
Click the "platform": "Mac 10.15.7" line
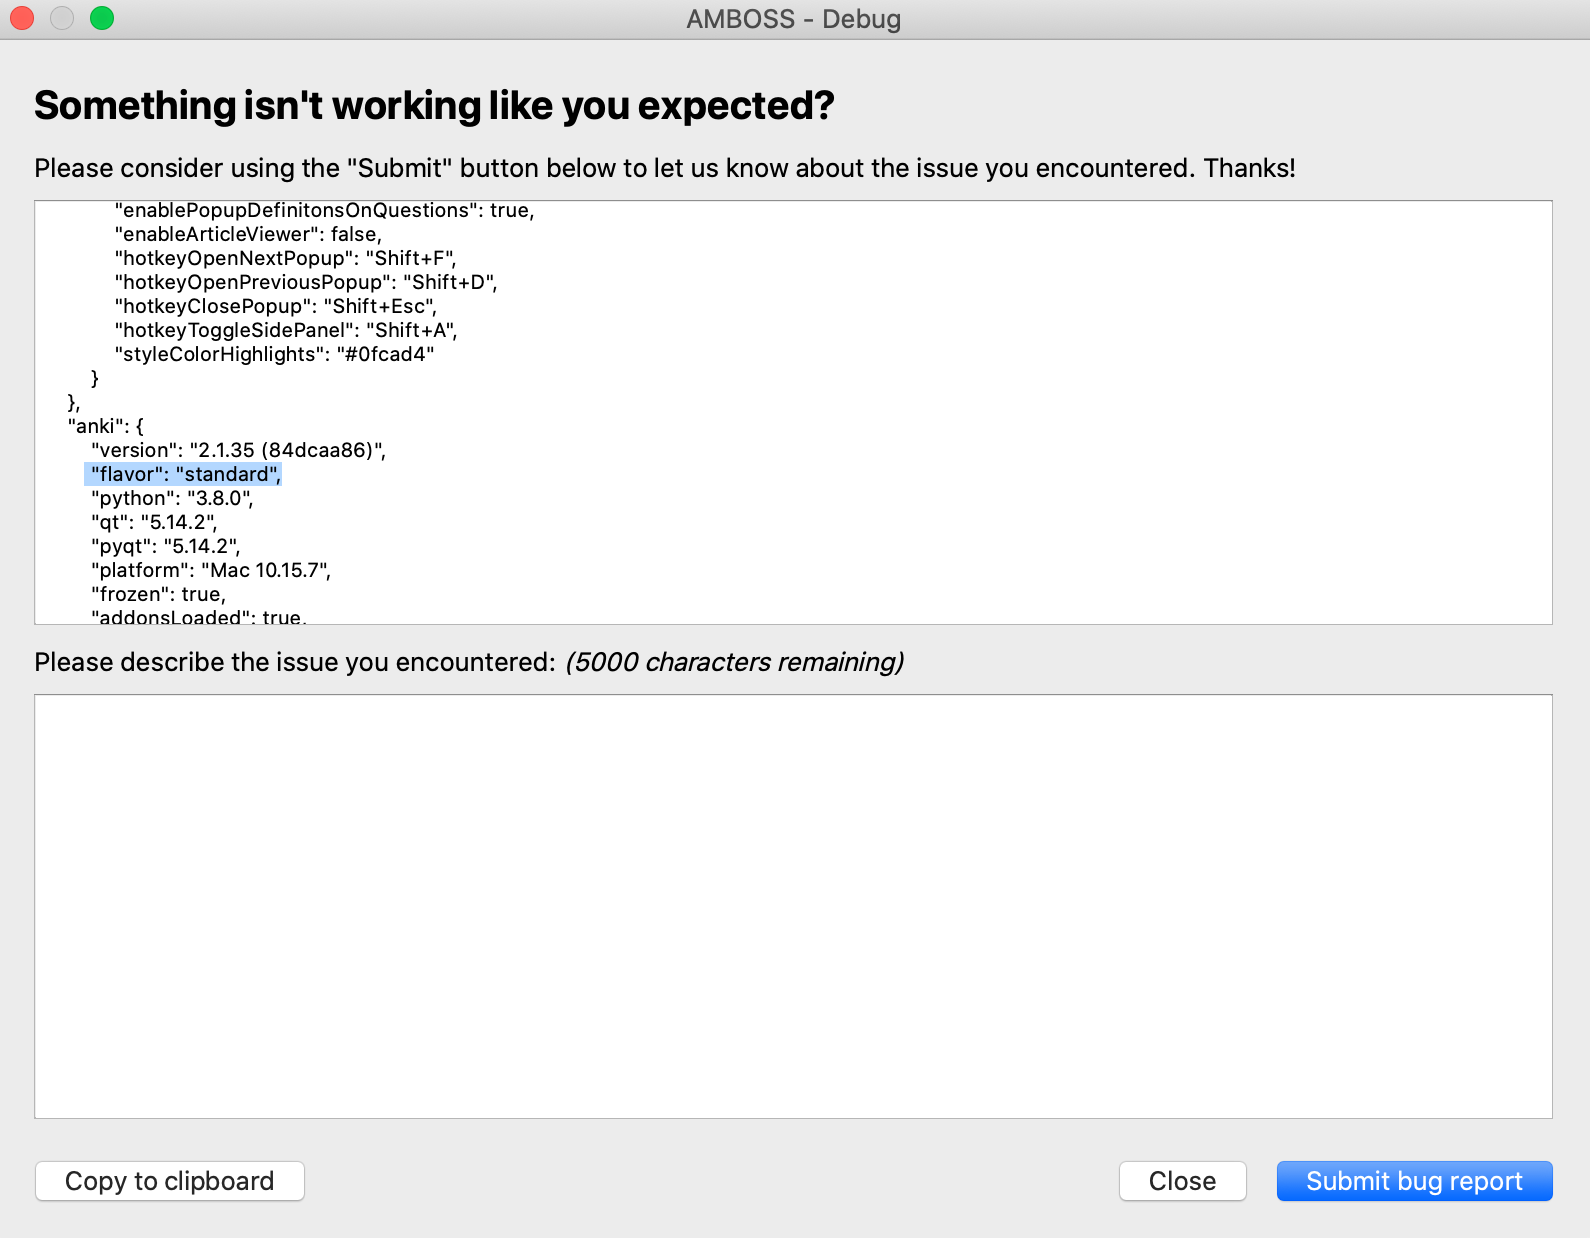pyautogui.click(x=212, y=570)
